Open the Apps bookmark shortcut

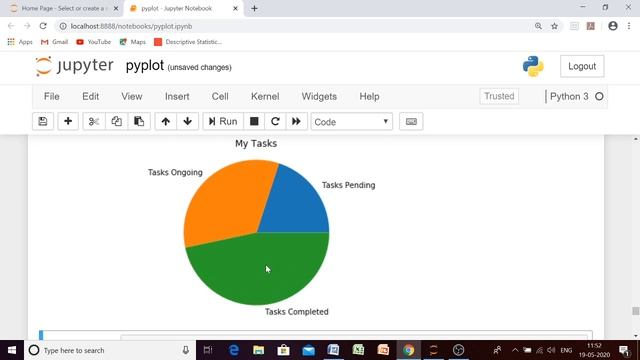[20, 42]
